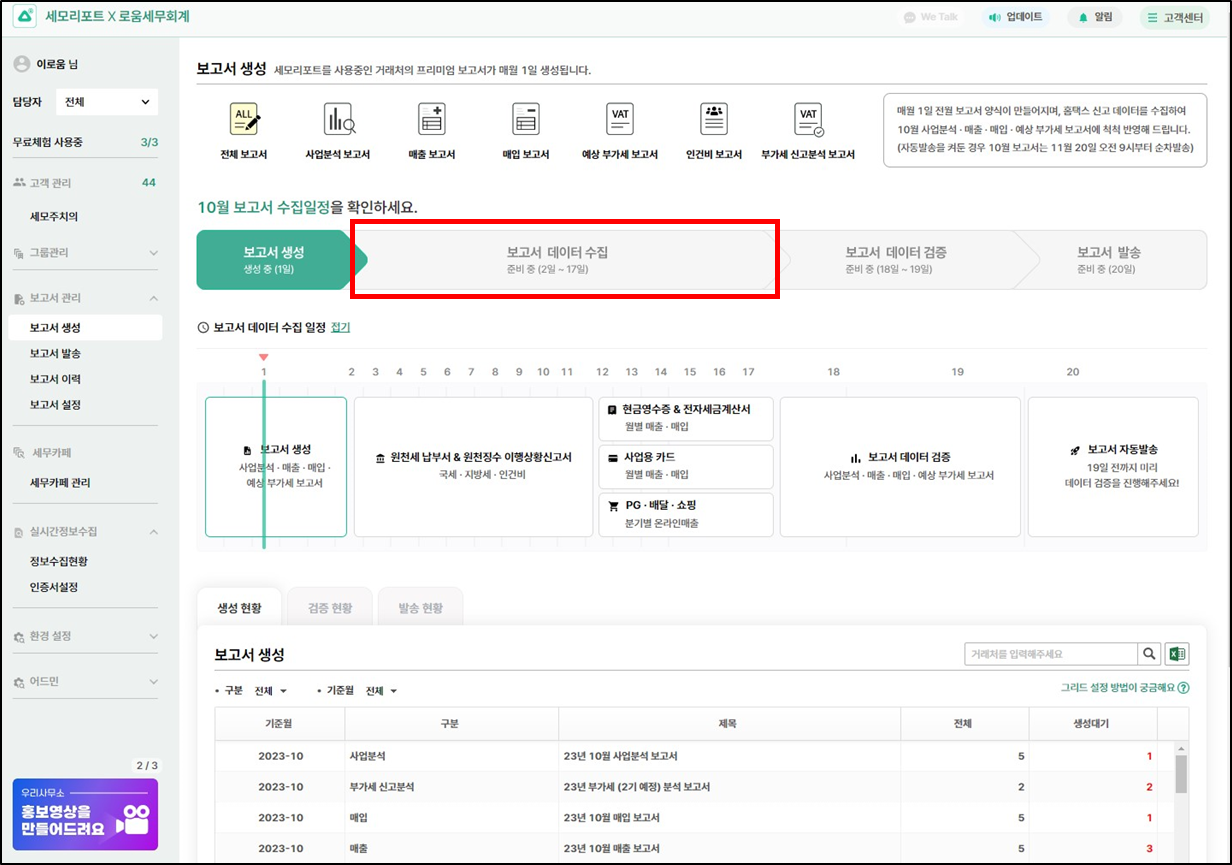Viewport: 1232px width, 865px height.
Task: Open the 부가세 신고분석 보고서 icon
Action: tap(808, 120)
